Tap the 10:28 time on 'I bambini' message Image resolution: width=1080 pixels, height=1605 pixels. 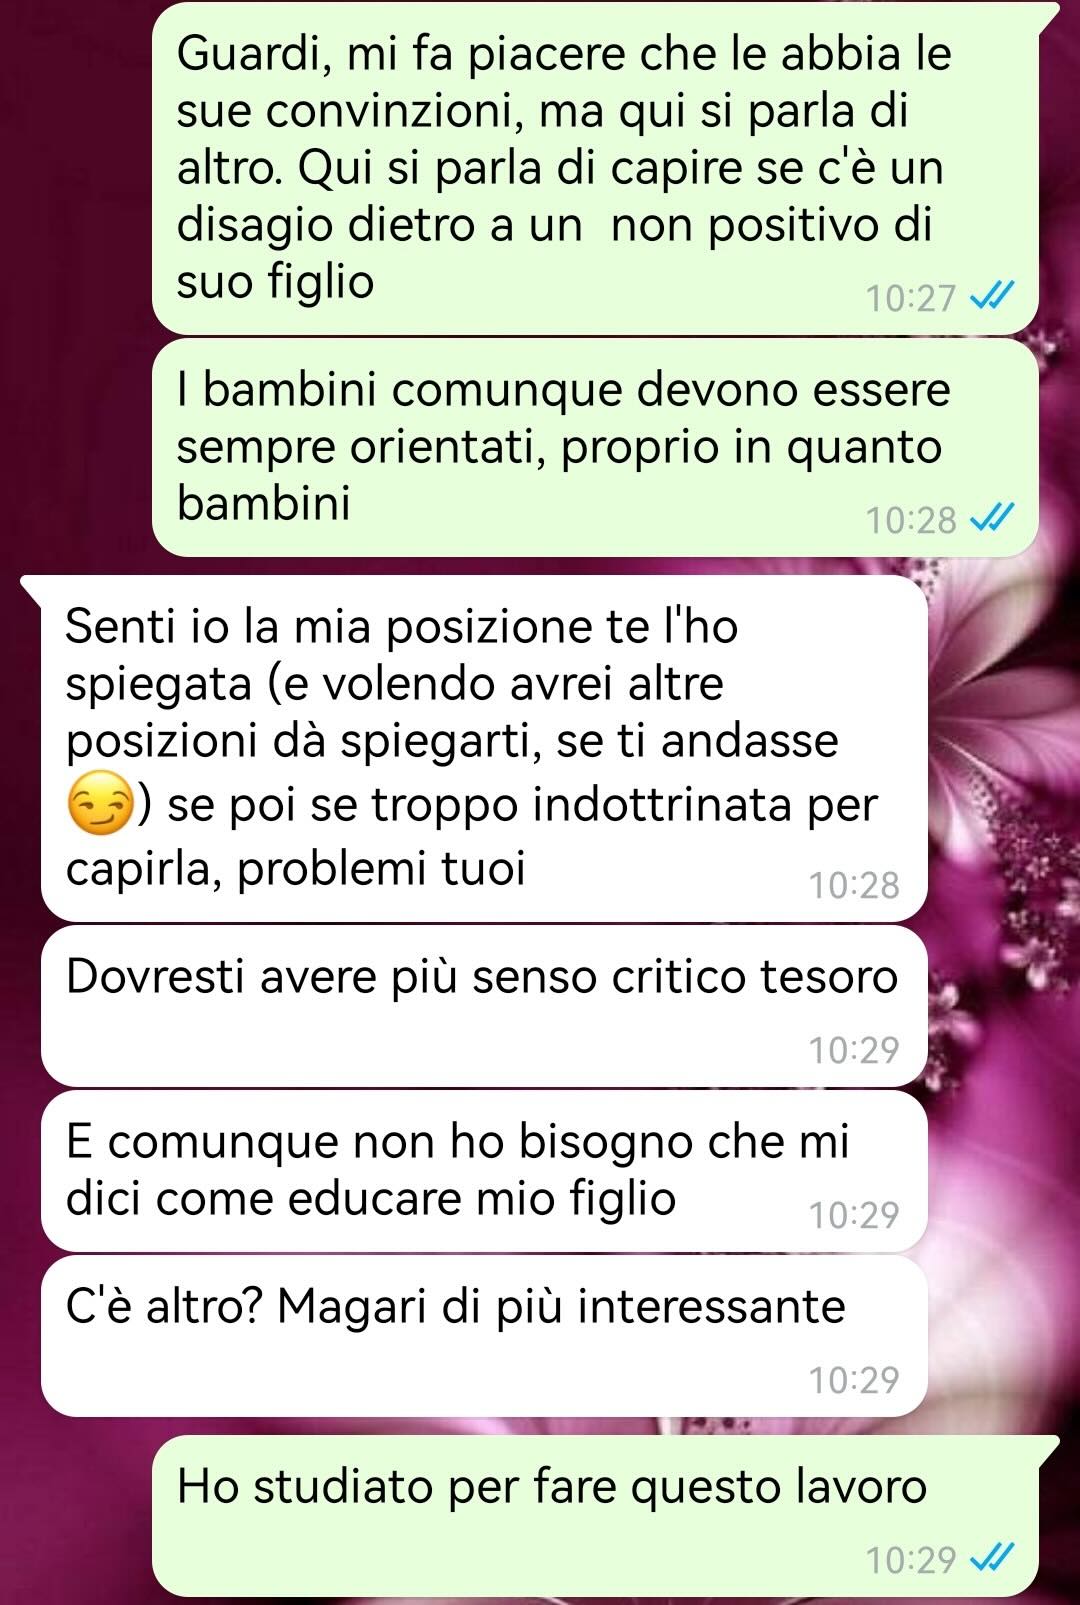pos(910,520)
